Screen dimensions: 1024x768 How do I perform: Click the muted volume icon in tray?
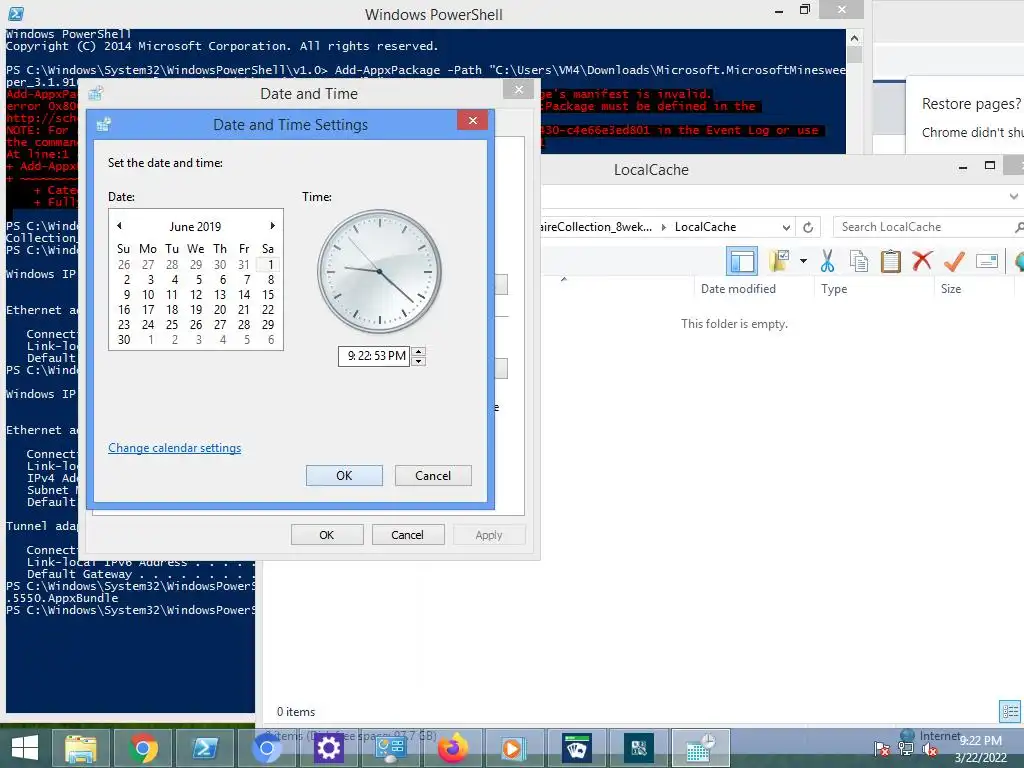(x=930, y=749)
